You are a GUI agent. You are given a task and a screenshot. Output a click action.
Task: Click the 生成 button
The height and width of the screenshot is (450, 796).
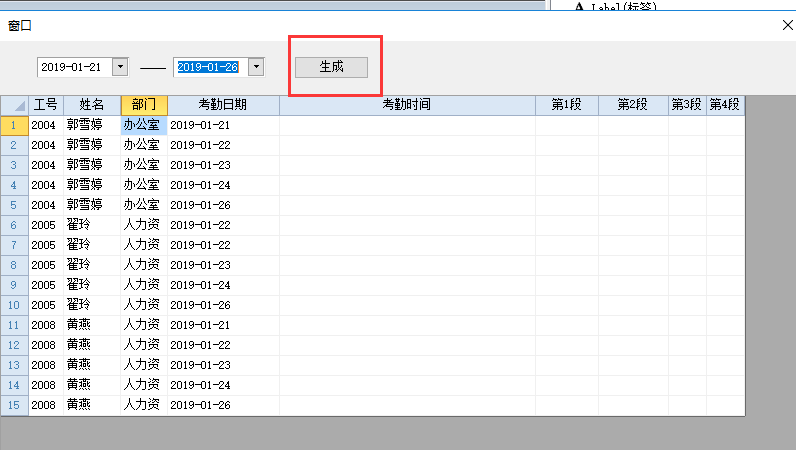click(x=331, y=67)
